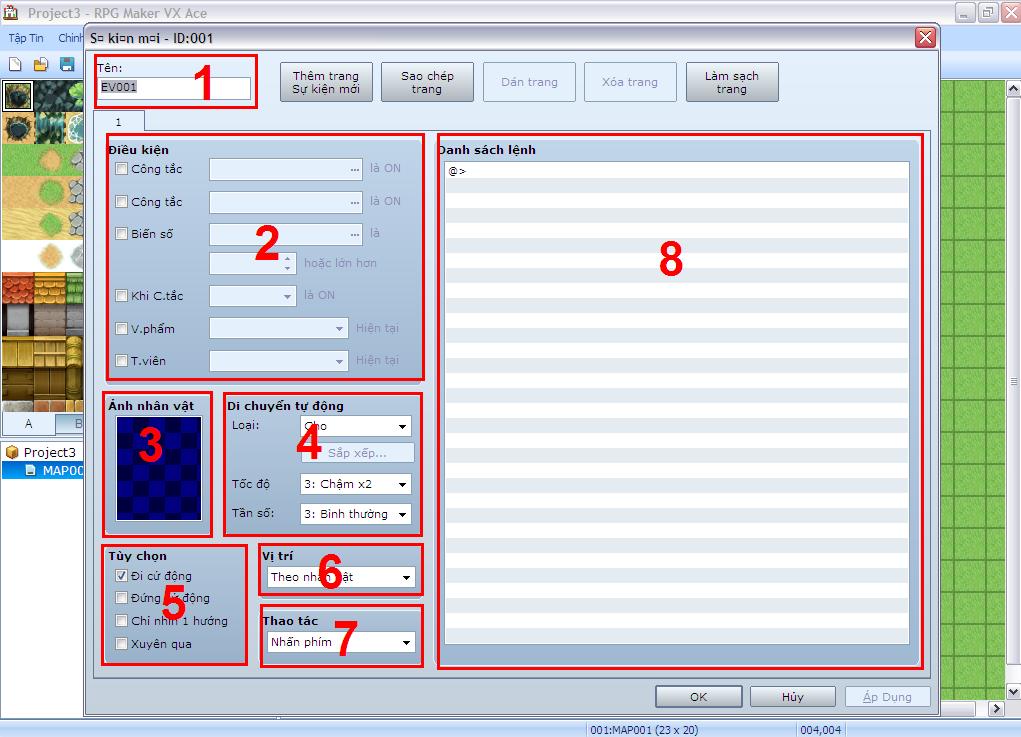Open the Thao tác trigger dropdown
Screen dimensions: 1021x737
(x=341, y=642)
